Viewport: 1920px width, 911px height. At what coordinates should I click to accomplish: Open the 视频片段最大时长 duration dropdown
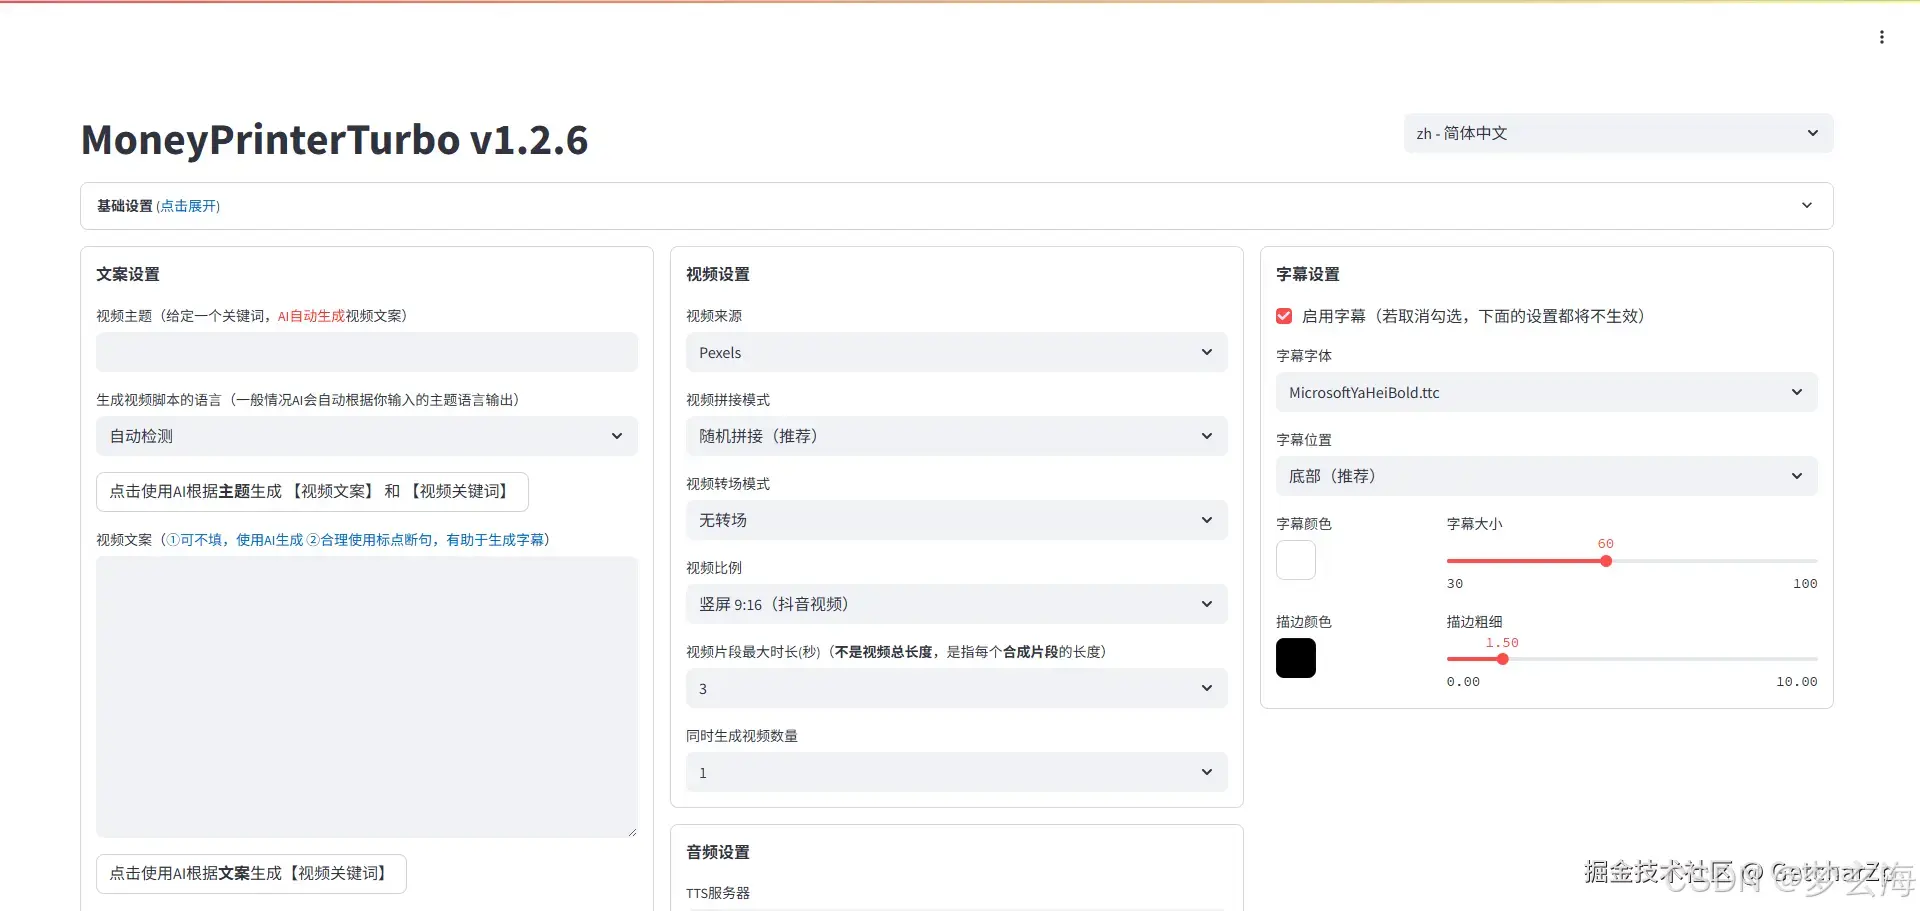pos(955,688)
